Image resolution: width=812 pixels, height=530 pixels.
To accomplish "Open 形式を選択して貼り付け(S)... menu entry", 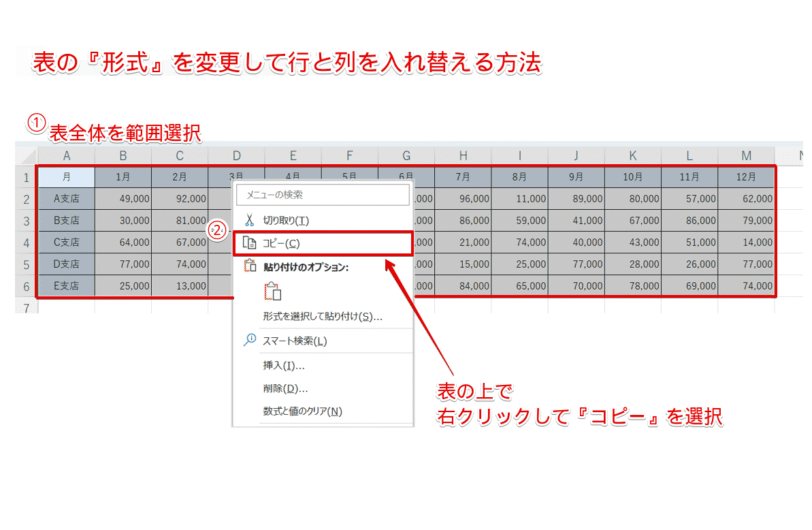I will point(323,316).
